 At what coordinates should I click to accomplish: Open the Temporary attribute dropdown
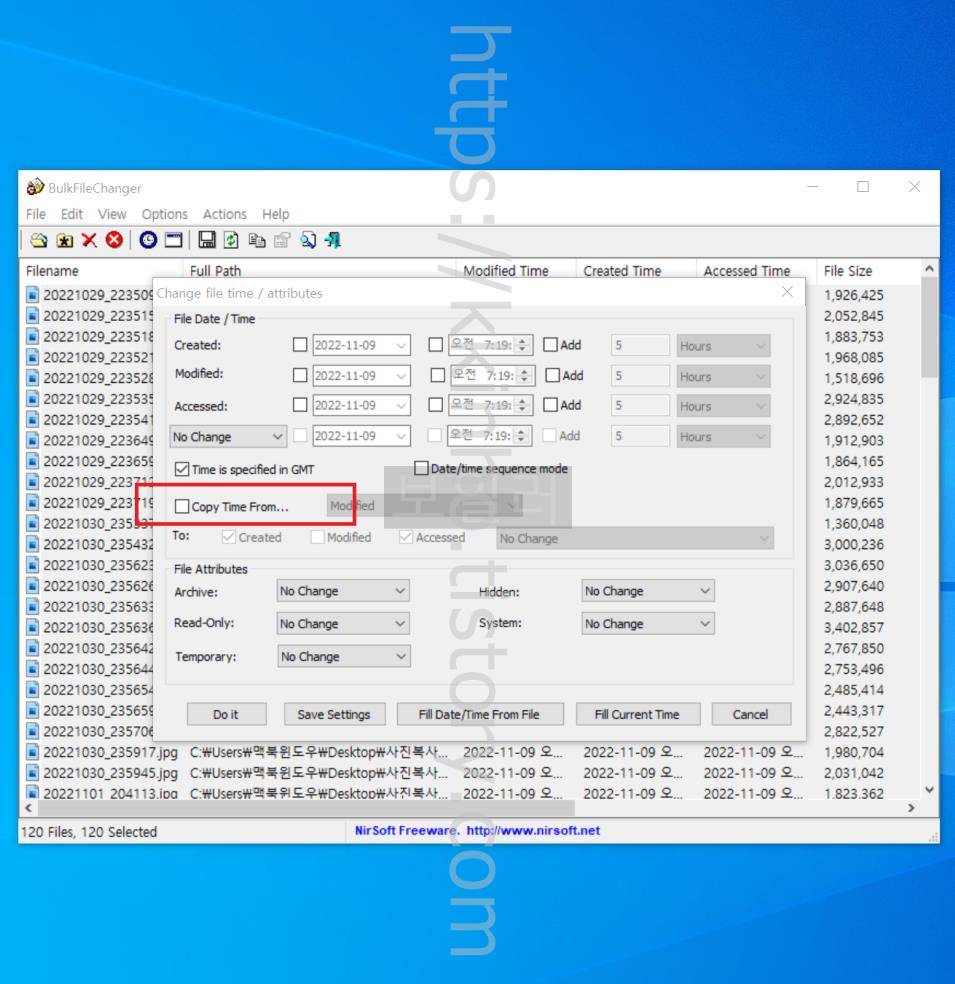(x=344, y=656)
